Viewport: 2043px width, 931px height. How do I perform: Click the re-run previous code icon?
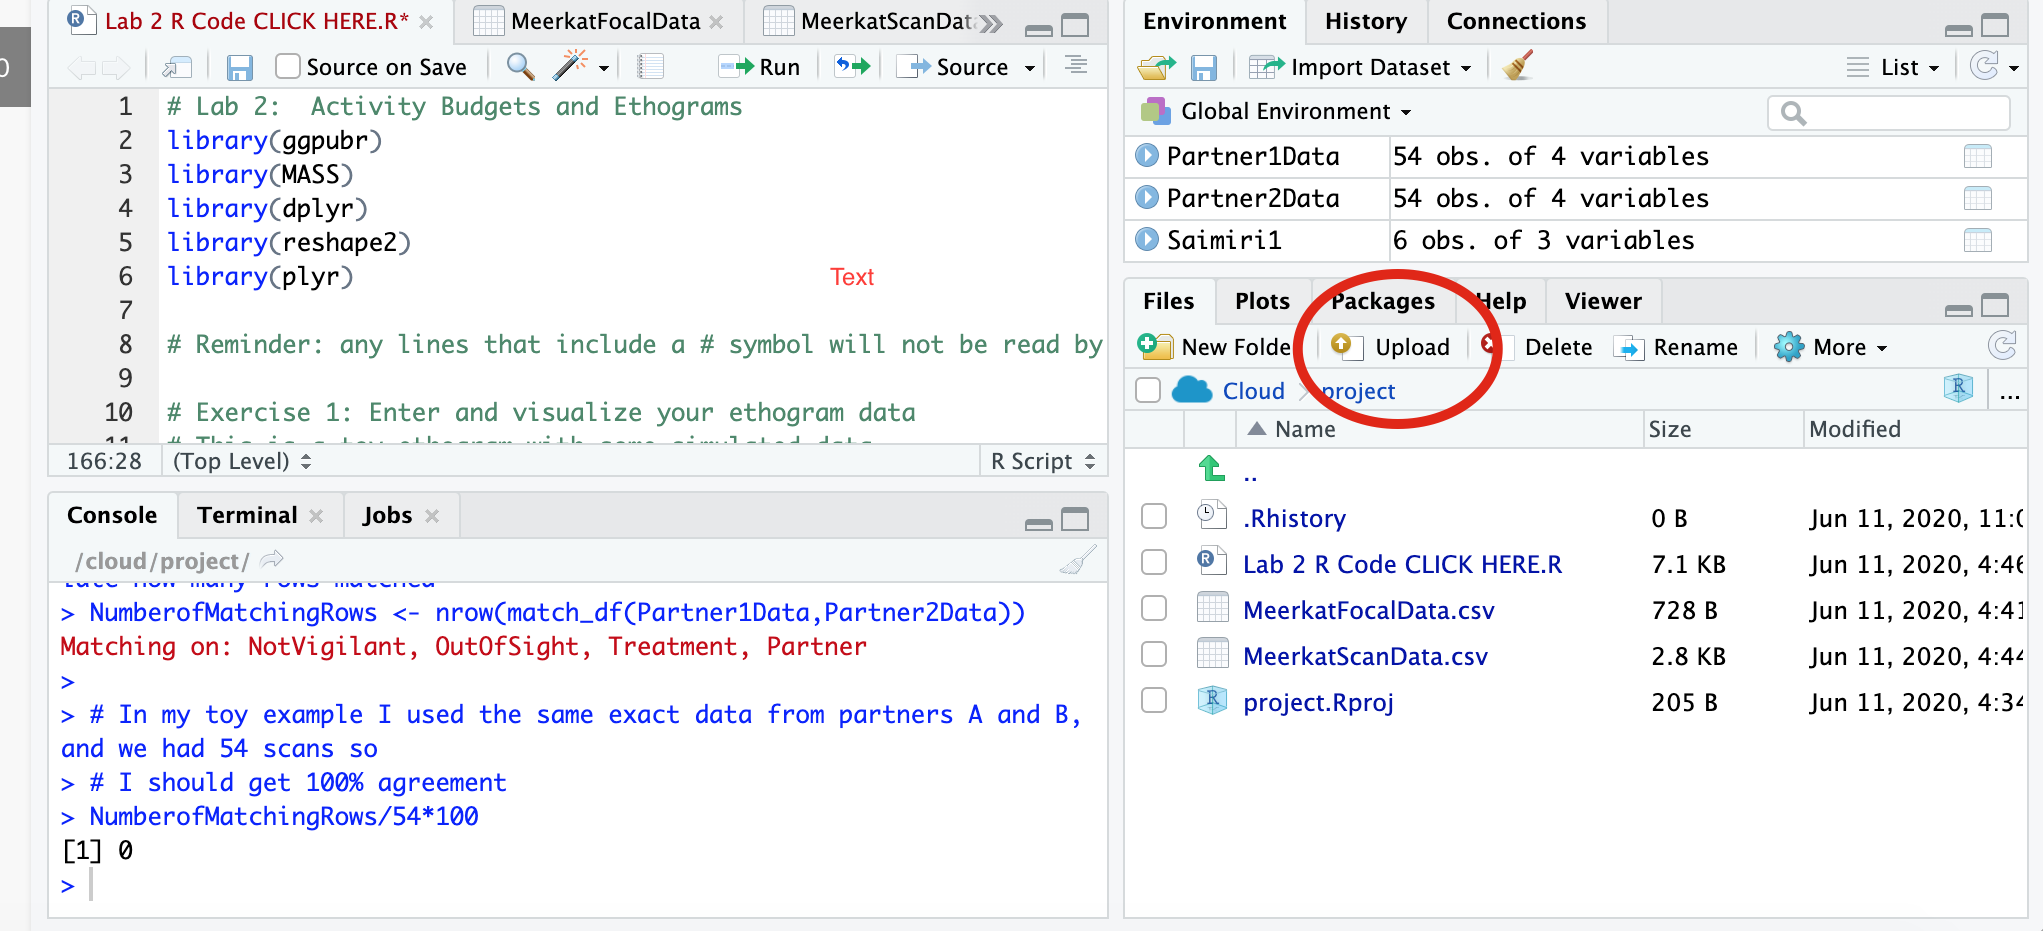point(852,67)
